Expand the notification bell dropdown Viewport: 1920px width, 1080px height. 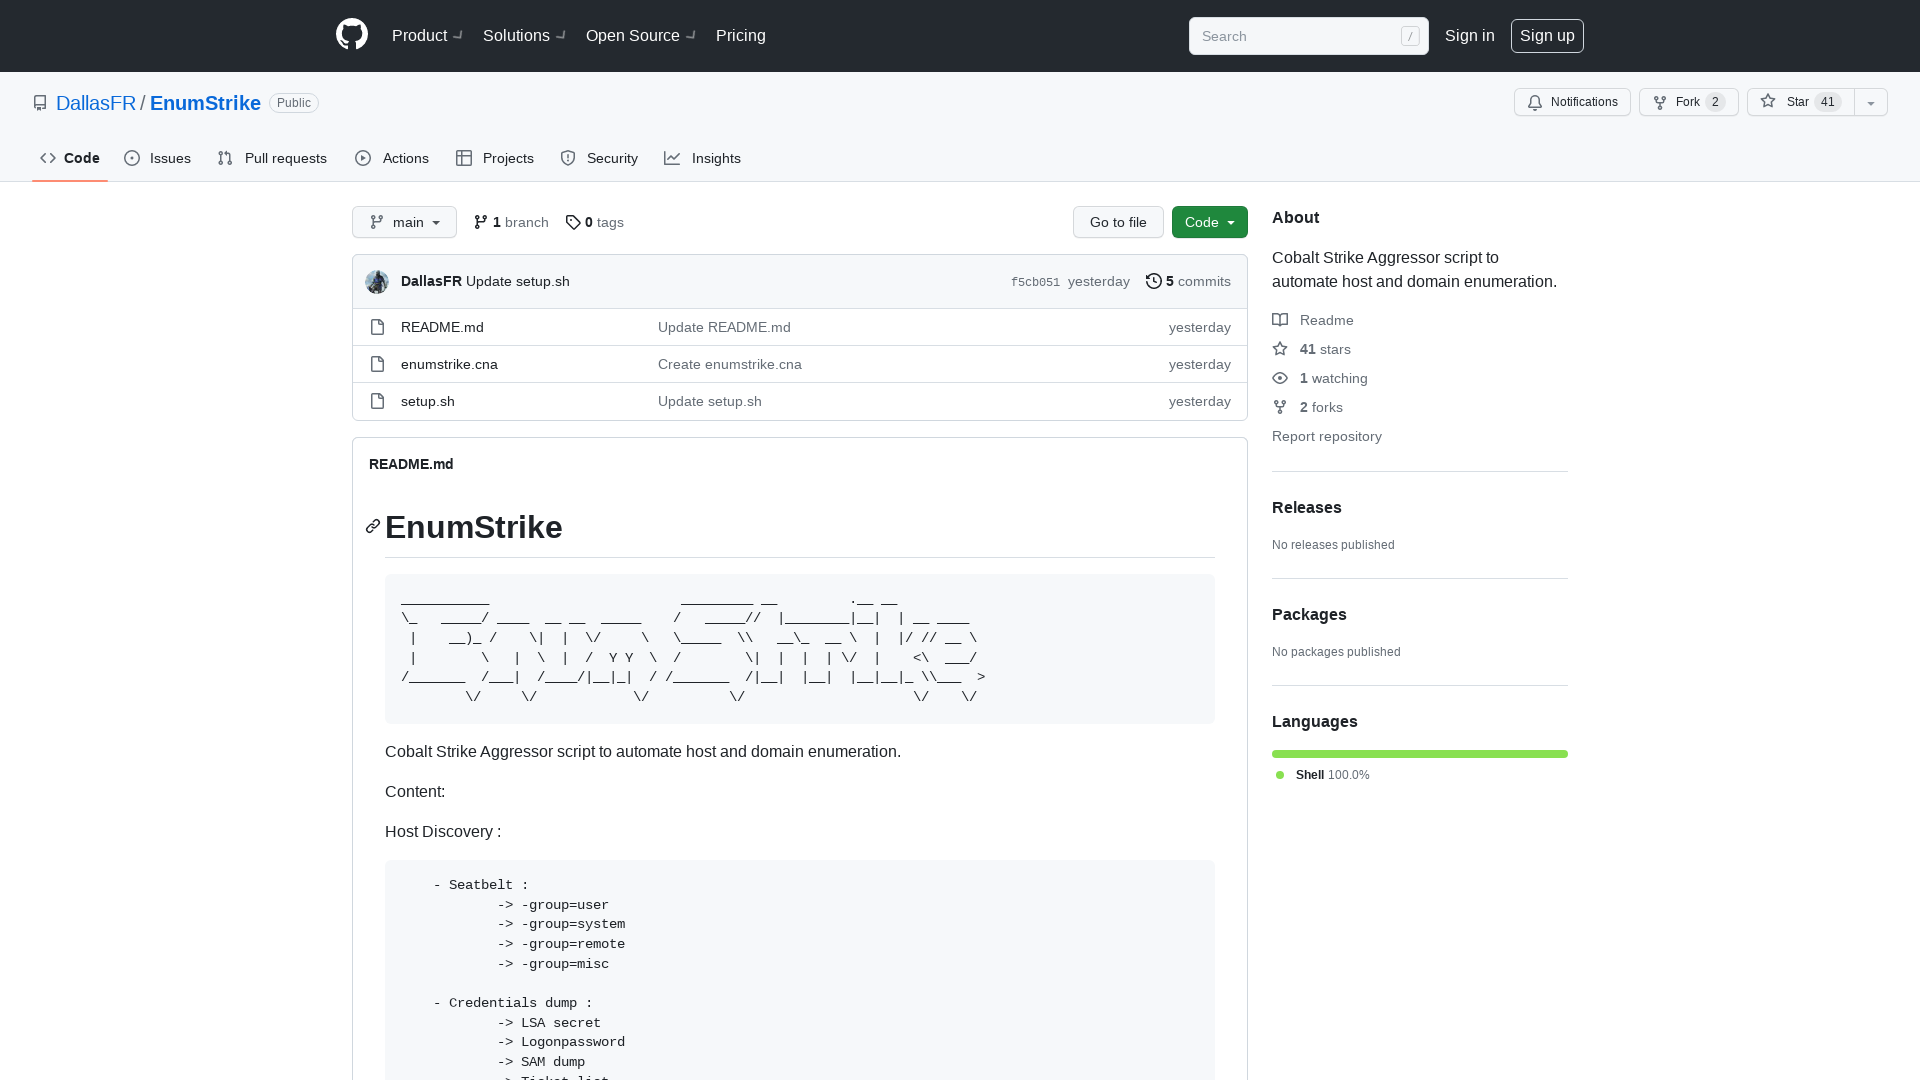(x=1572, y=102)
